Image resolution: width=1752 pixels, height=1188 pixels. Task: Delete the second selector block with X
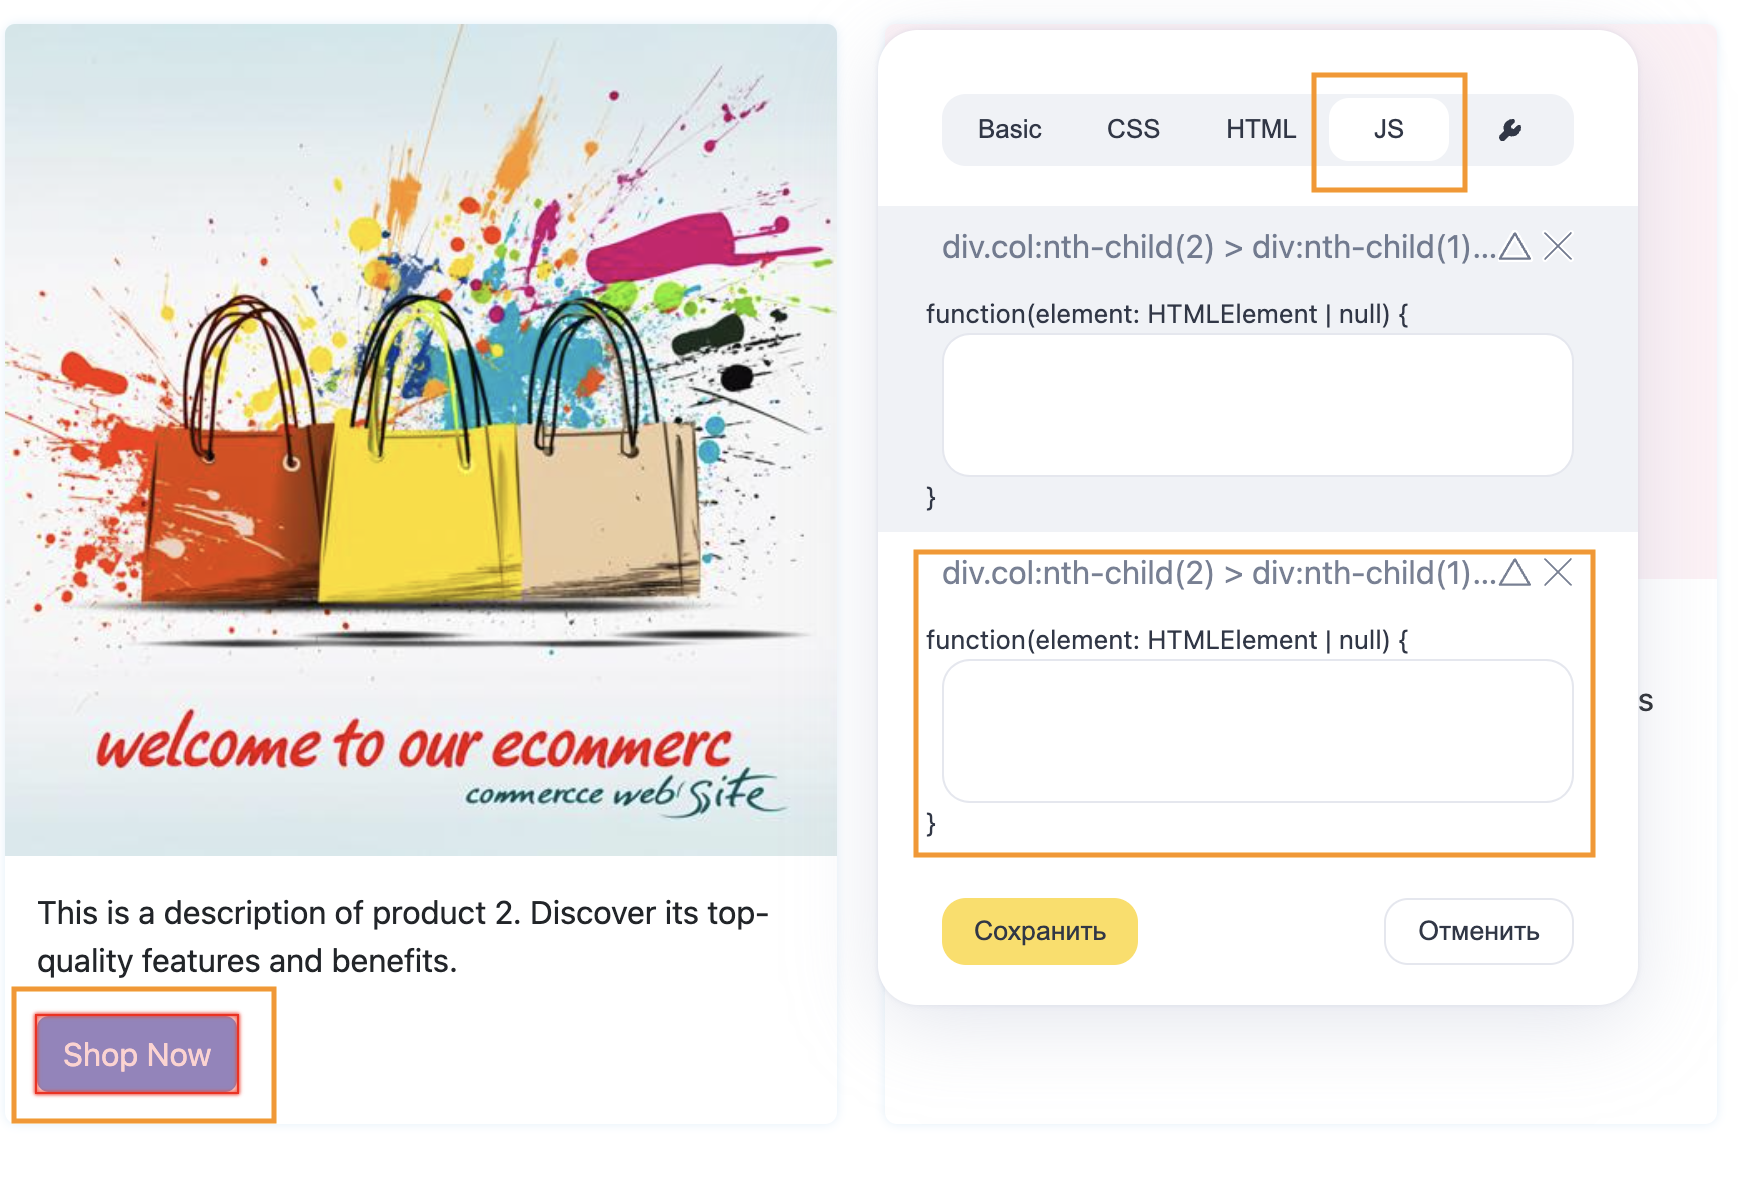pos(1558,572)
